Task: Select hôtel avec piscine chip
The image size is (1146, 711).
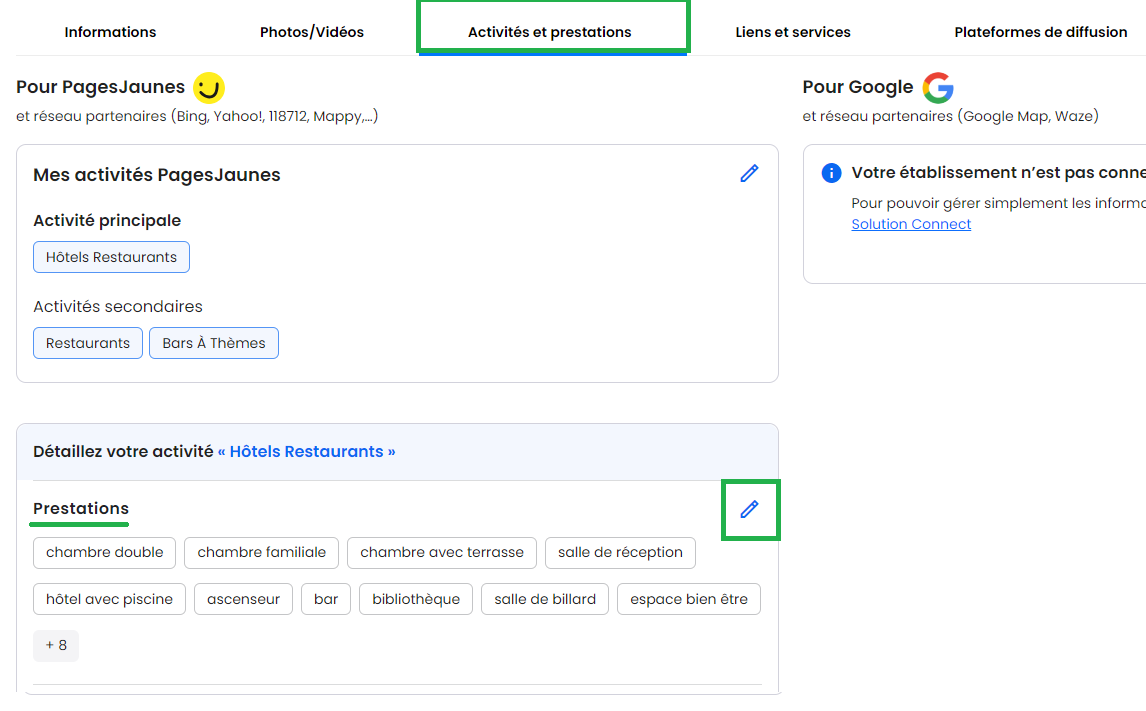Action: (x=110, y=599)
